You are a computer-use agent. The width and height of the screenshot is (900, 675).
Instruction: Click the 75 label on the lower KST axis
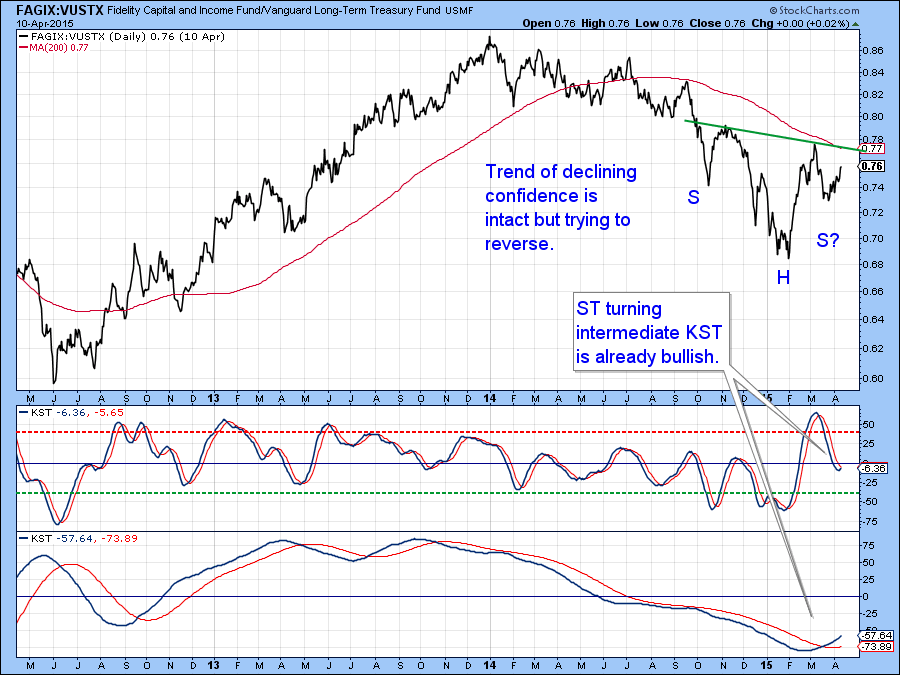[x=868, y=545]
